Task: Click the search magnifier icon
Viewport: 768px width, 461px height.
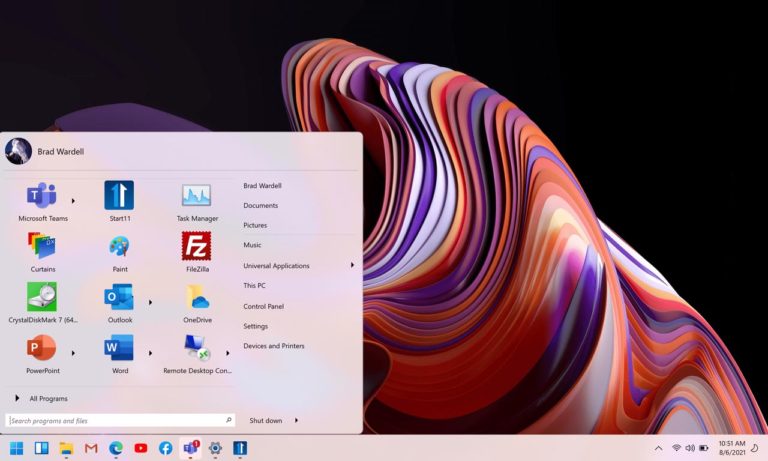Action: coord(228,420)
